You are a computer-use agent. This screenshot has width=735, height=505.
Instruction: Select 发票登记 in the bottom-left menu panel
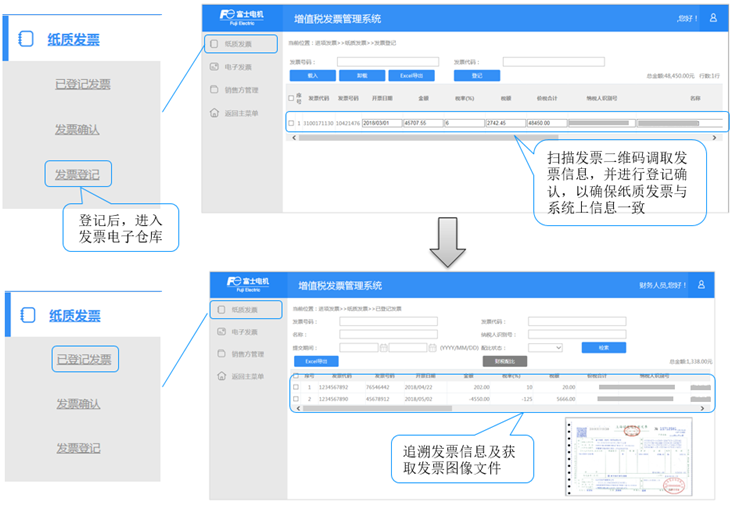78,448
